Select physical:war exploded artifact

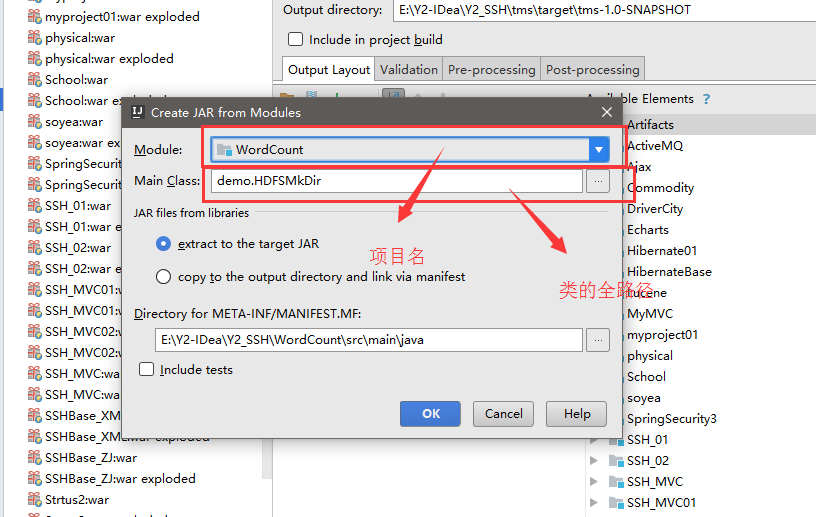(109, 59)
